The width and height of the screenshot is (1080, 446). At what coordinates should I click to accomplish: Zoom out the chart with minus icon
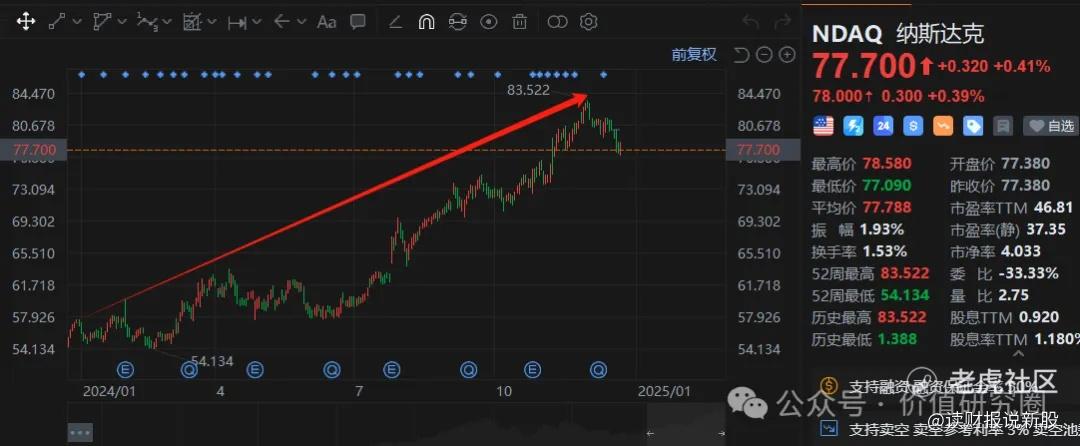764,55
